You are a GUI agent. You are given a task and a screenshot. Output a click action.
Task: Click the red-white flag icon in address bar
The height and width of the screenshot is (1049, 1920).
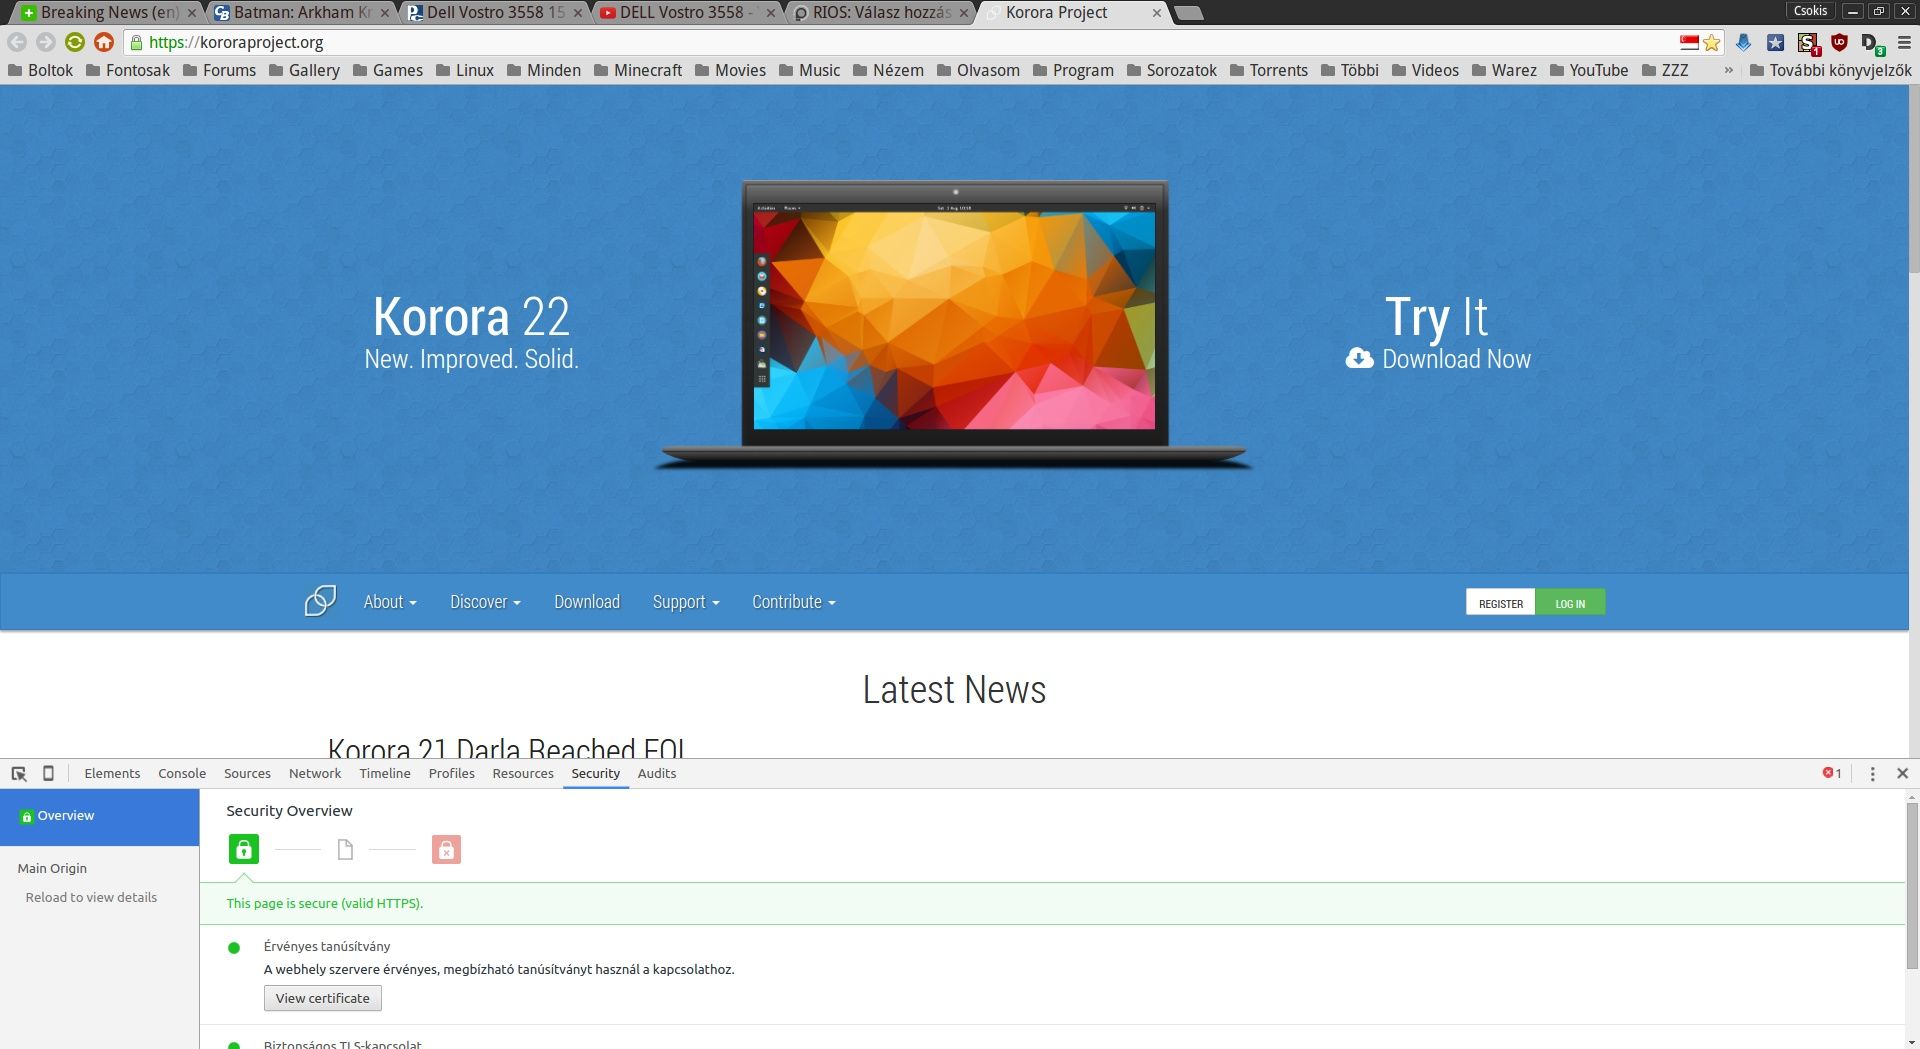[1689, 43]
